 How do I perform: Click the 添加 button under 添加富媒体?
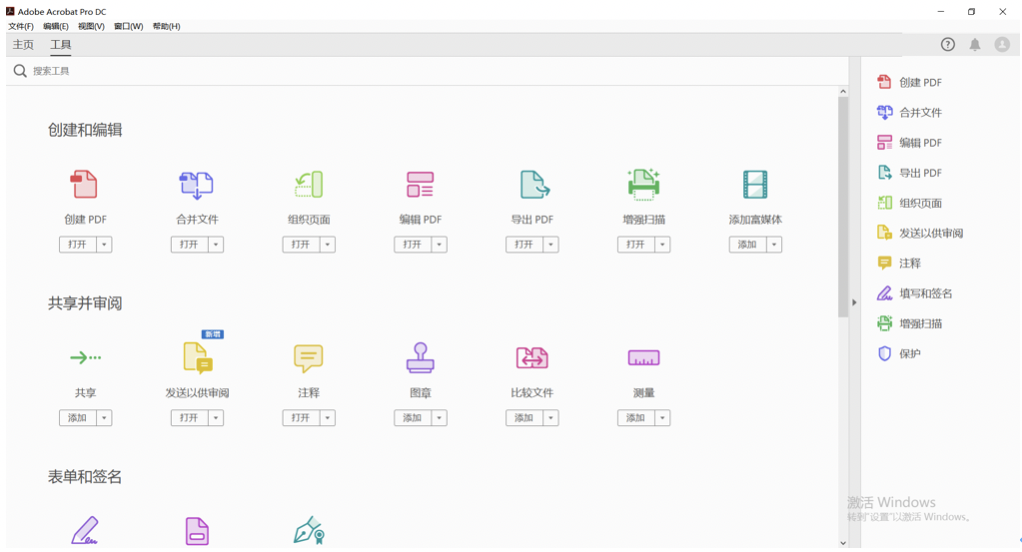[x=748, y=244]
